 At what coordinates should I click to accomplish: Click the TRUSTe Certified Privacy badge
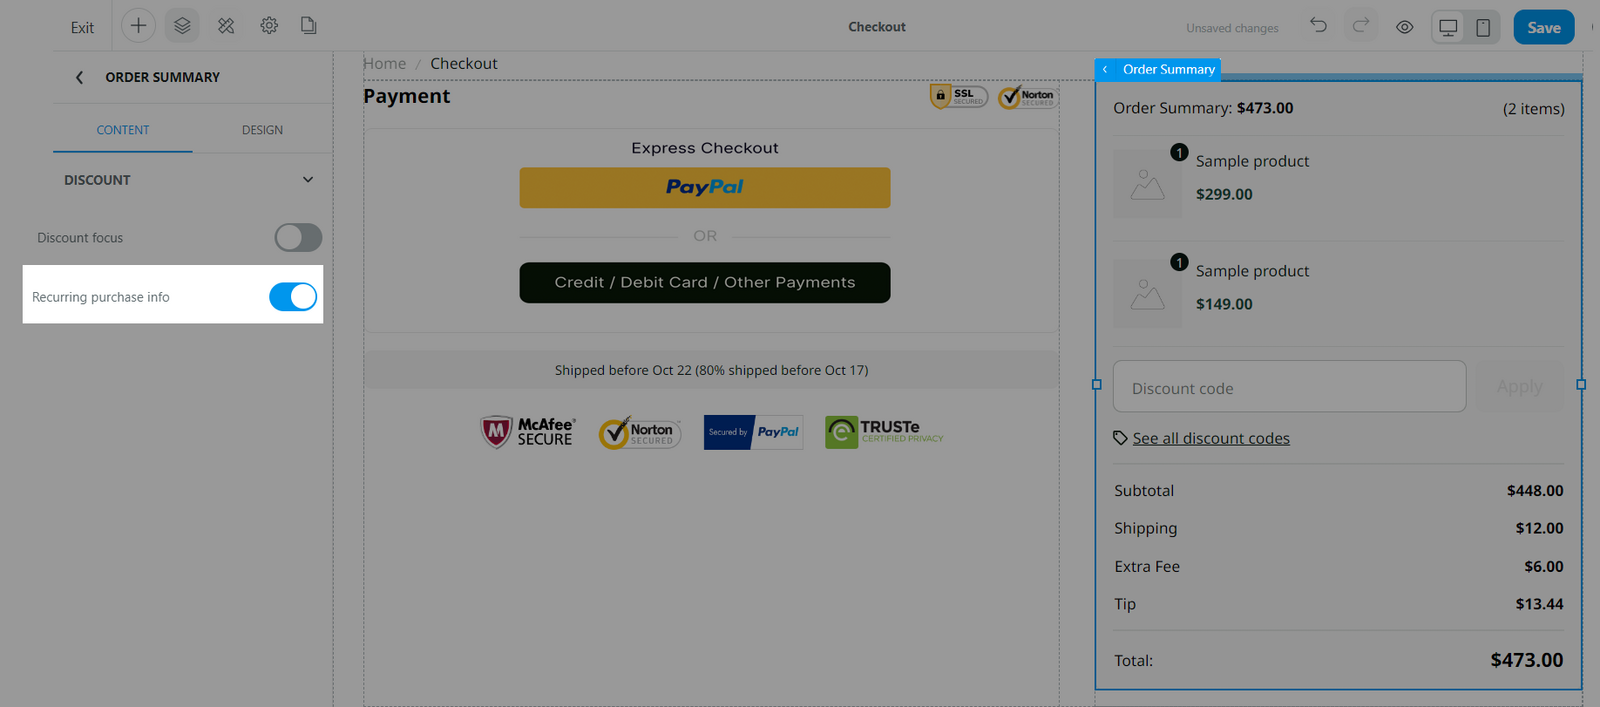(x=885, y=432)
